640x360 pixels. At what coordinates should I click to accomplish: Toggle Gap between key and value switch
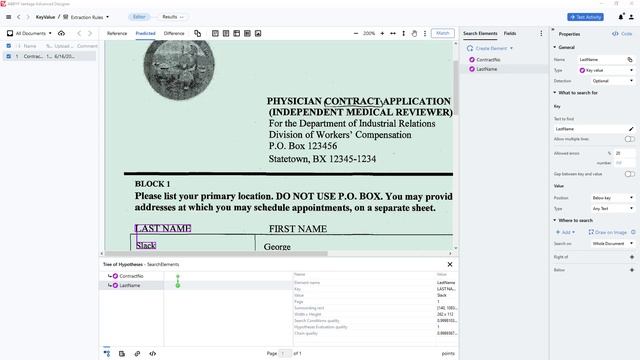[x=630, y=174]
